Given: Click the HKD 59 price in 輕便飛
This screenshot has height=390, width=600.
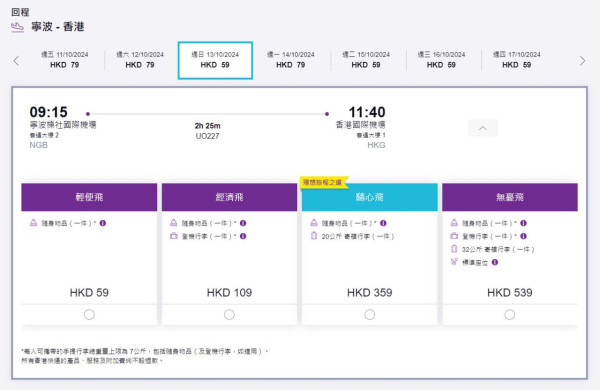Looking at the screenshot, I should (89, 293).
